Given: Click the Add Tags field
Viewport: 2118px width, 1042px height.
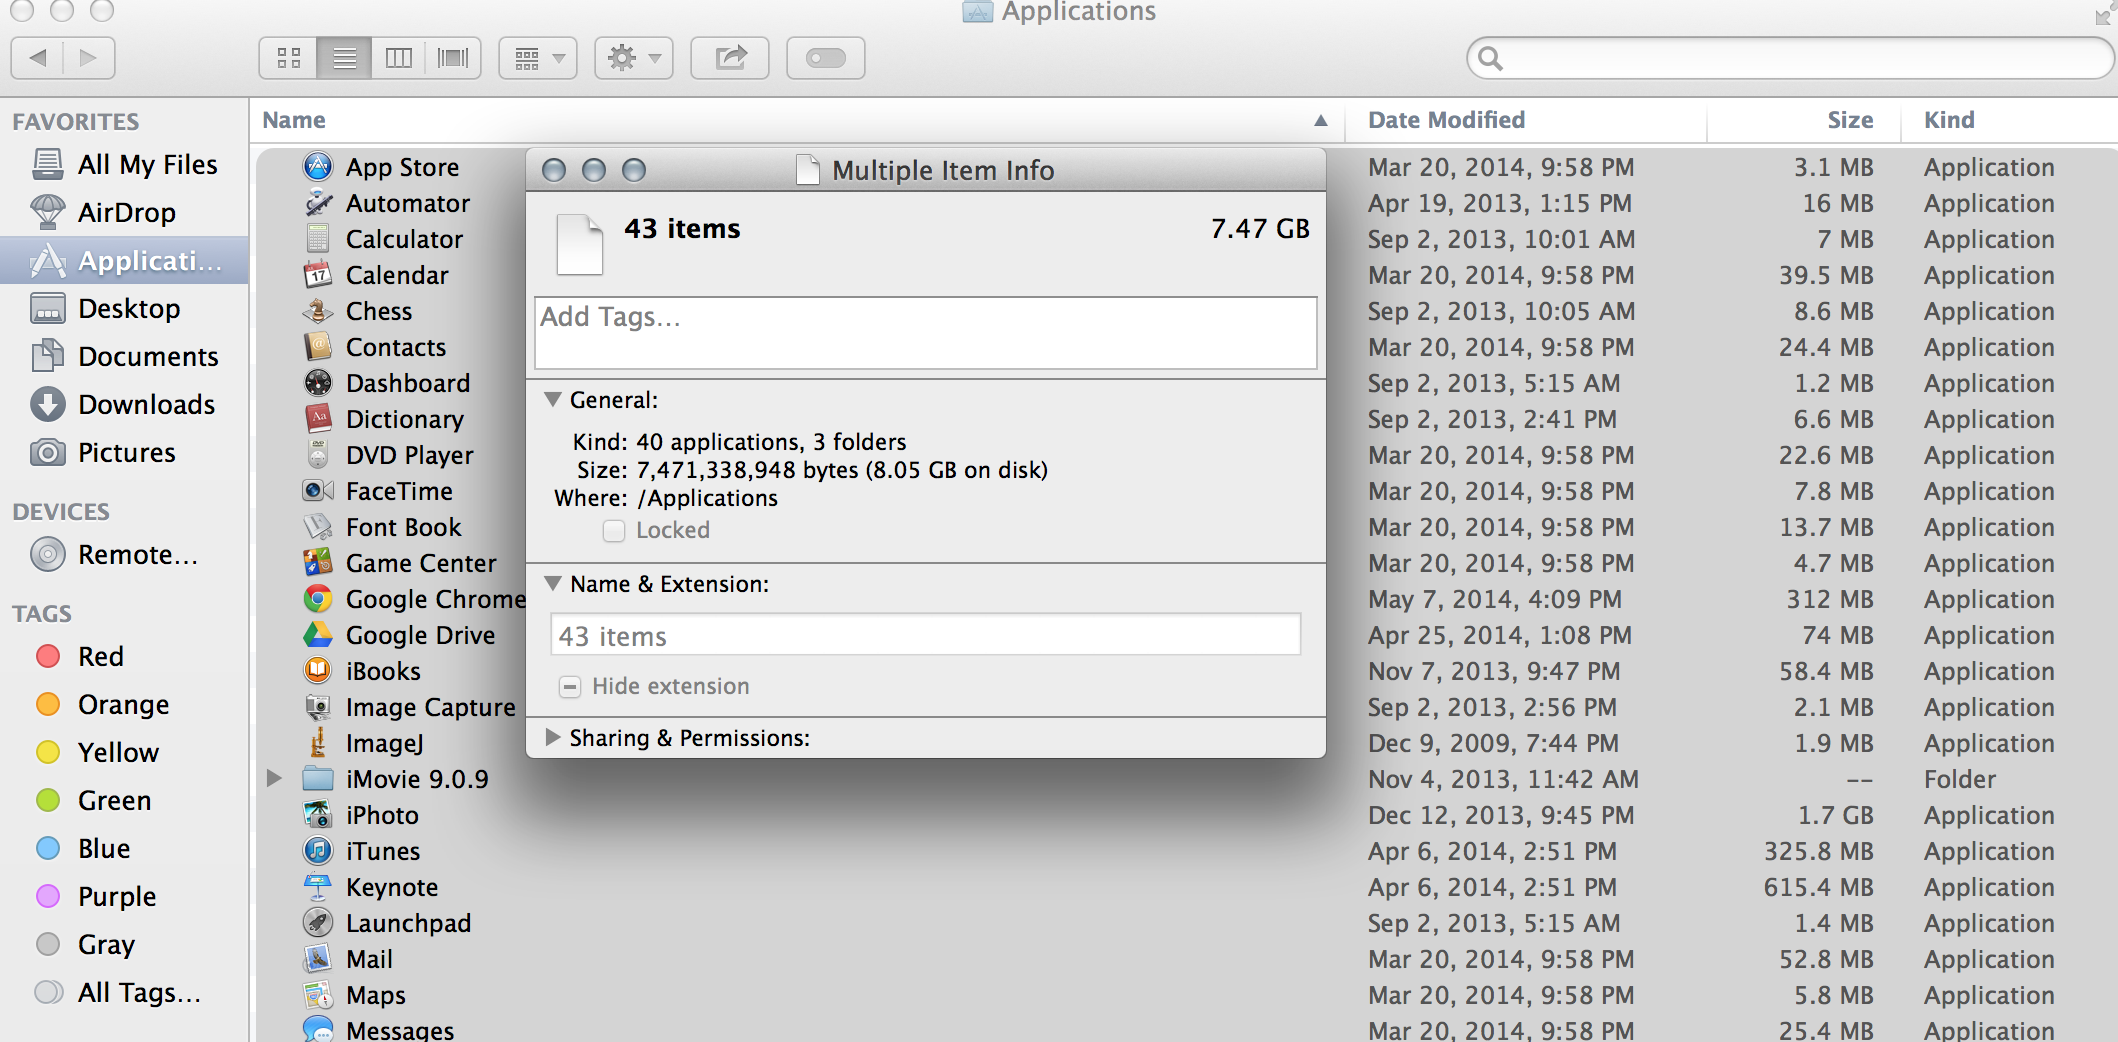Looking at the screenshot, I should coord(925,333).
